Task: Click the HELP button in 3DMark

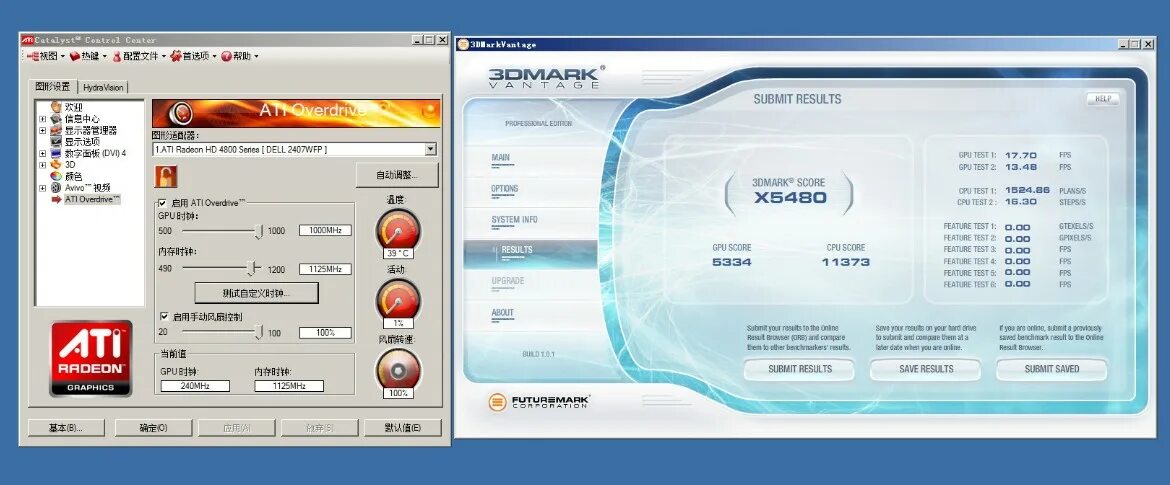Action: click(1103, 98)
